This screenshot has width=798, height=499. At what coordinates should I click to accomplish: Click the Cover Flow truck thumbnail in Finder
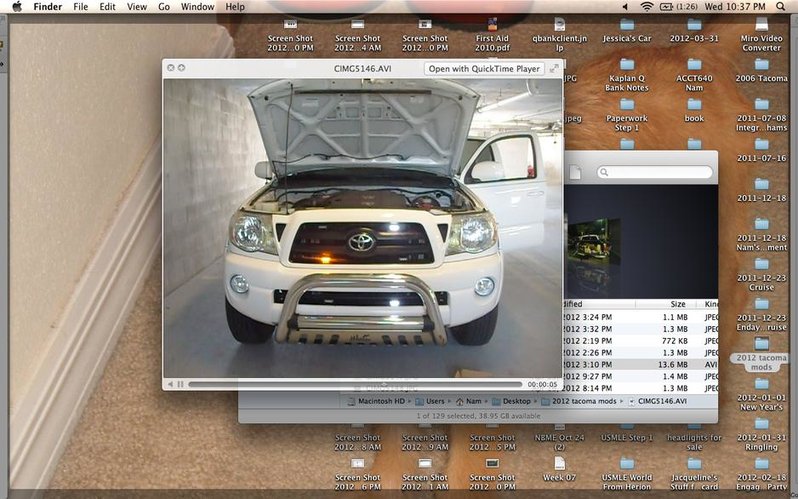pos(594,242)
